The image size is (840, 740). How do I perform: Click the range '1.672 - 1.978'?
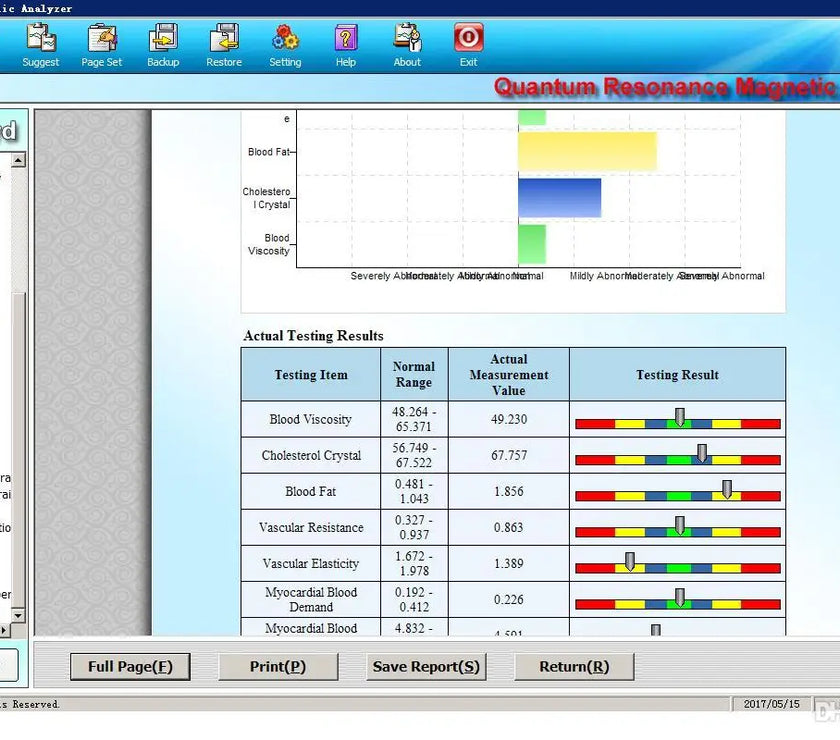point(414,564)
